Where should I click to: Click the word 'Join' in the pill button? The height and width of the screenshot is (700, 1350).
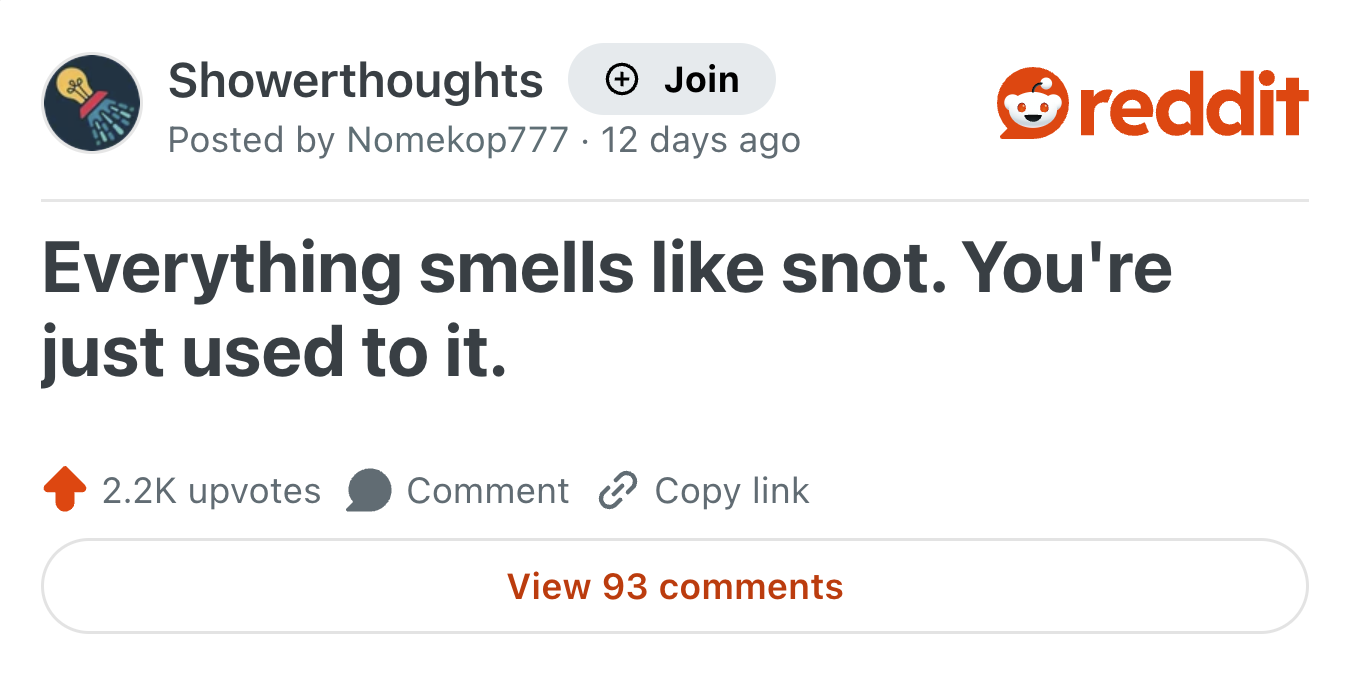click(x=701, y=80)
